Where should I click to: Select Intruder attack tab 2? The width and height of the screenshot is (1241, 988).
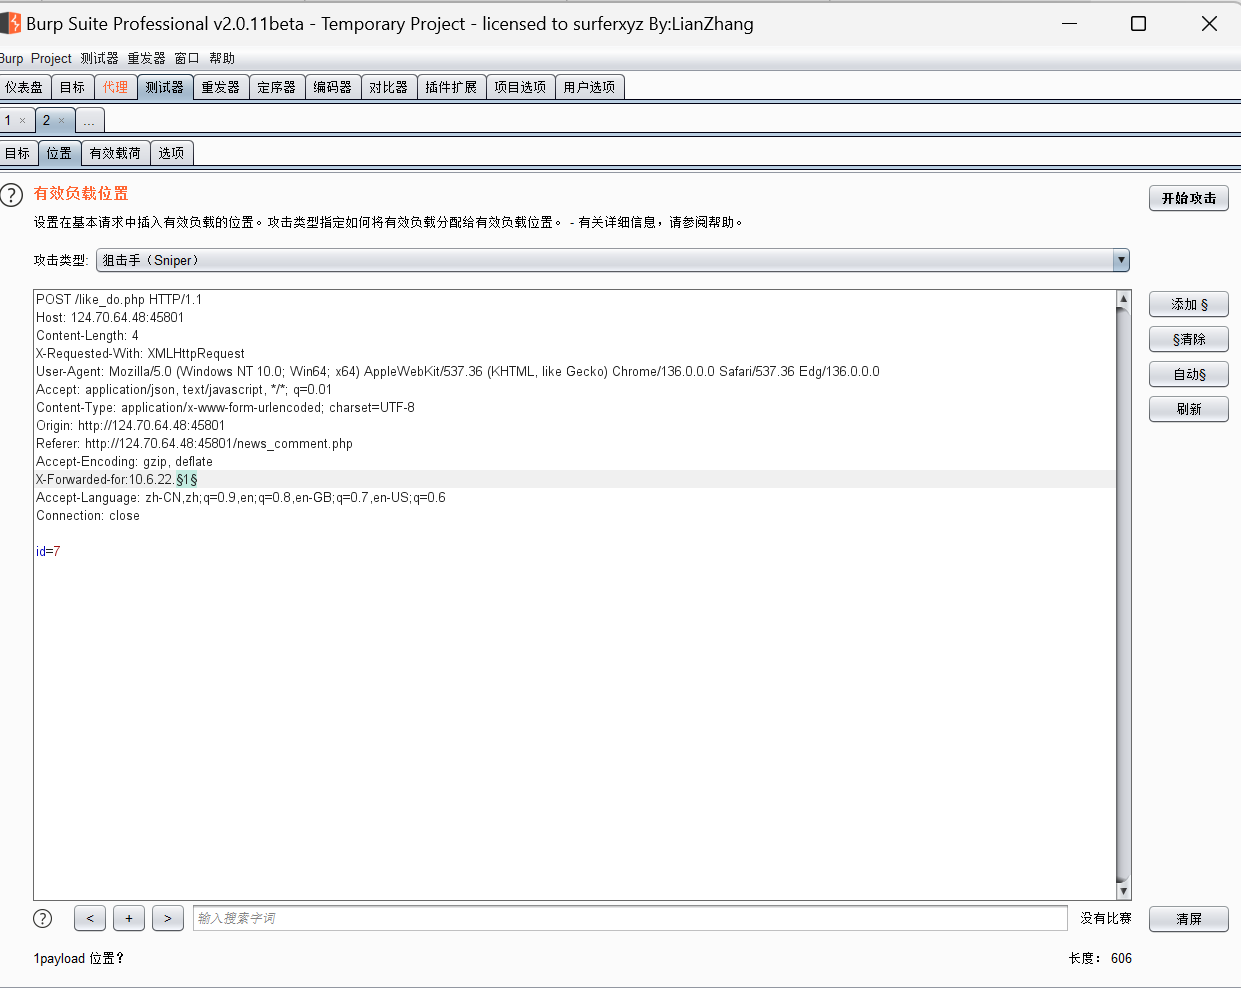[46, 120]
